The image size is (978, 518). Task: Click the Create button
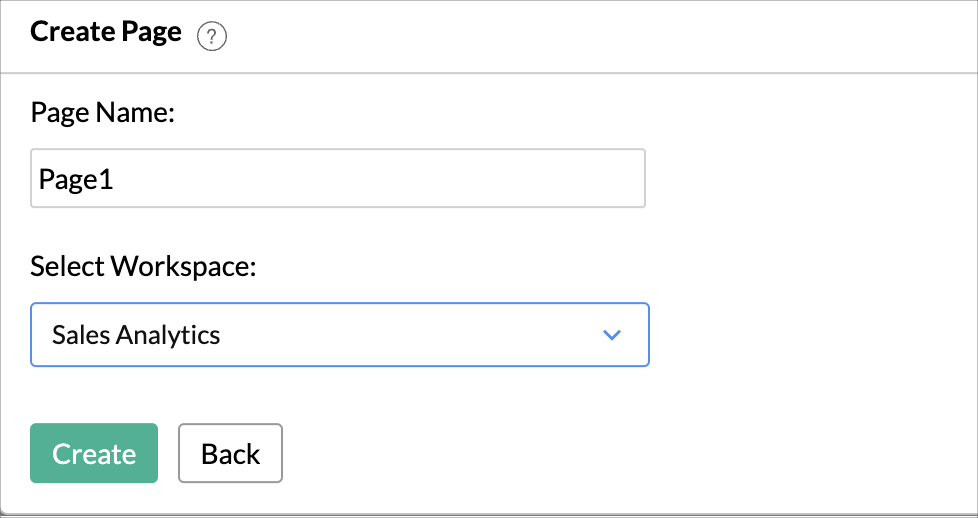pos(94,453)
